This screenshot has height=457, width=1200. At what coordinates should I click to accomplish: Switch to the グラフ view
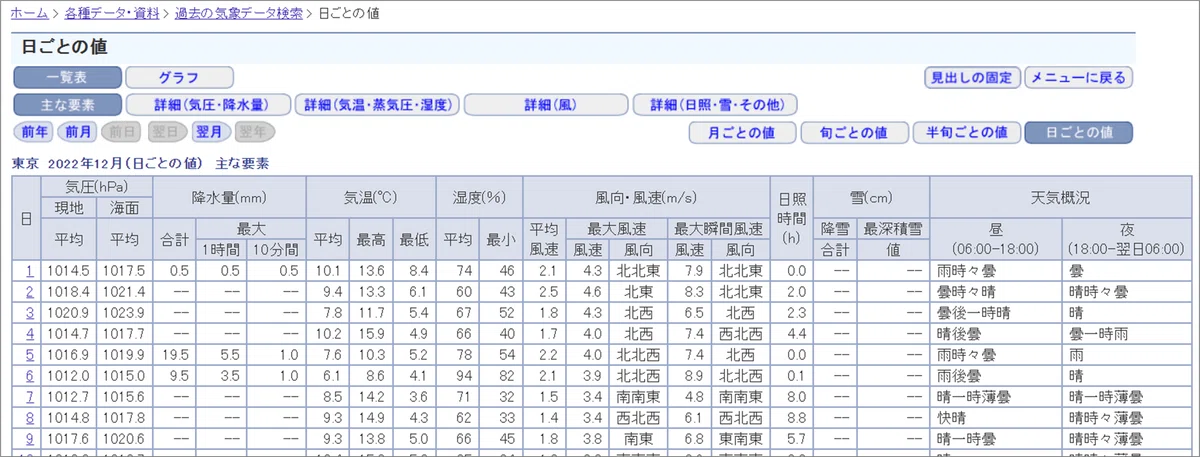[180, 77]
